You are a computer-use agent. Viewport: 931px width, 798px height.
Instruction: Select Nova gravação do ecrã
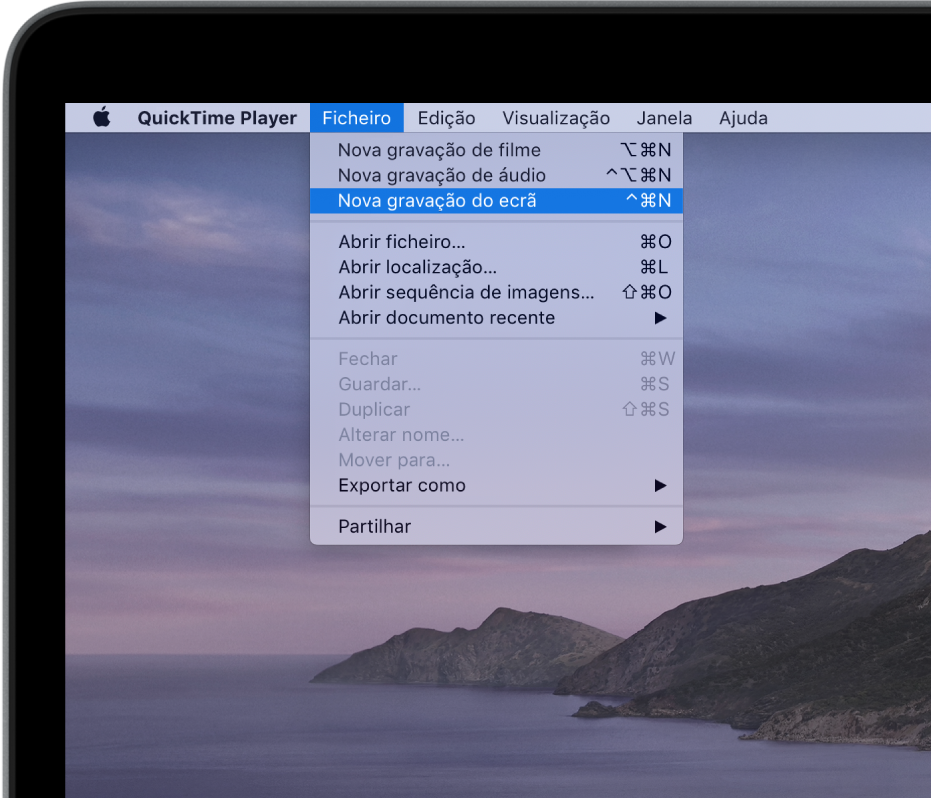pos(496,201)
